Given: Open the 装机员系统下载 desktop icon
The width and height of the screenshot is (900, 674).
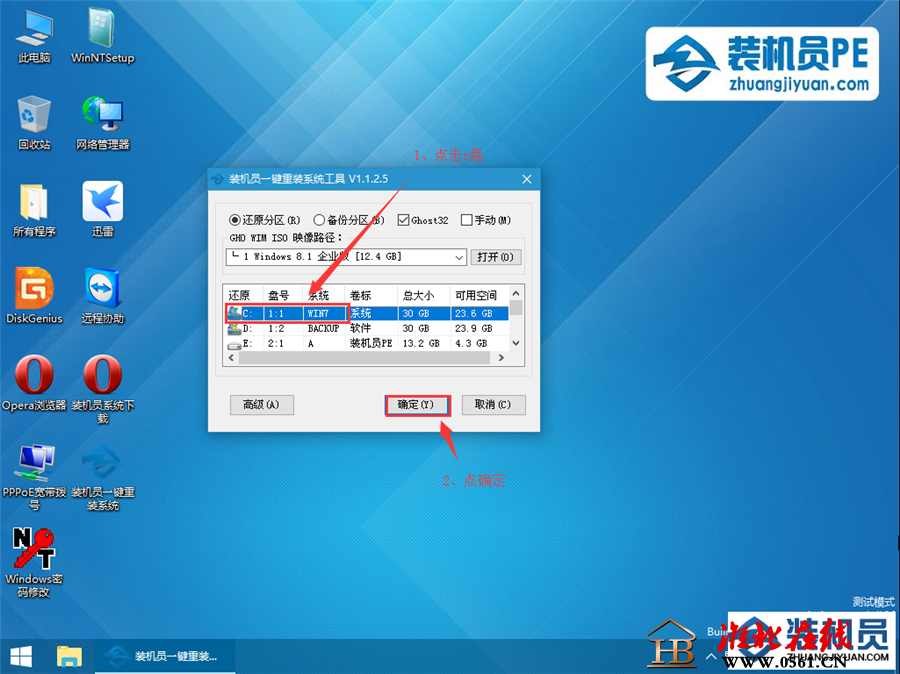Looking at the screenshot, I should [x=103, y=390].
